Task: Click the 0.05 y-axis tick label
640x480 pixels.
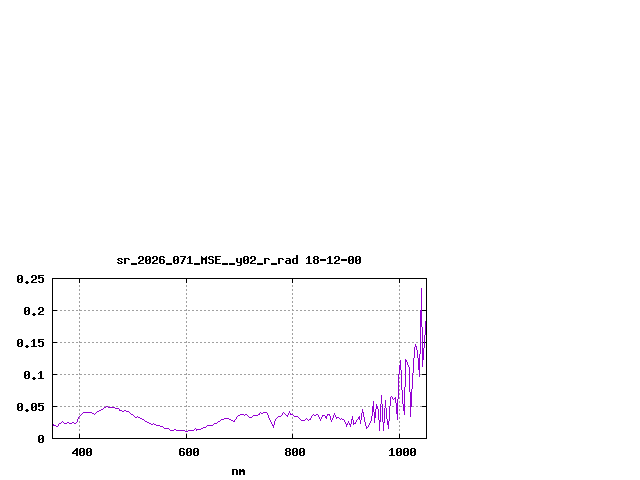Action: [31, 407]
